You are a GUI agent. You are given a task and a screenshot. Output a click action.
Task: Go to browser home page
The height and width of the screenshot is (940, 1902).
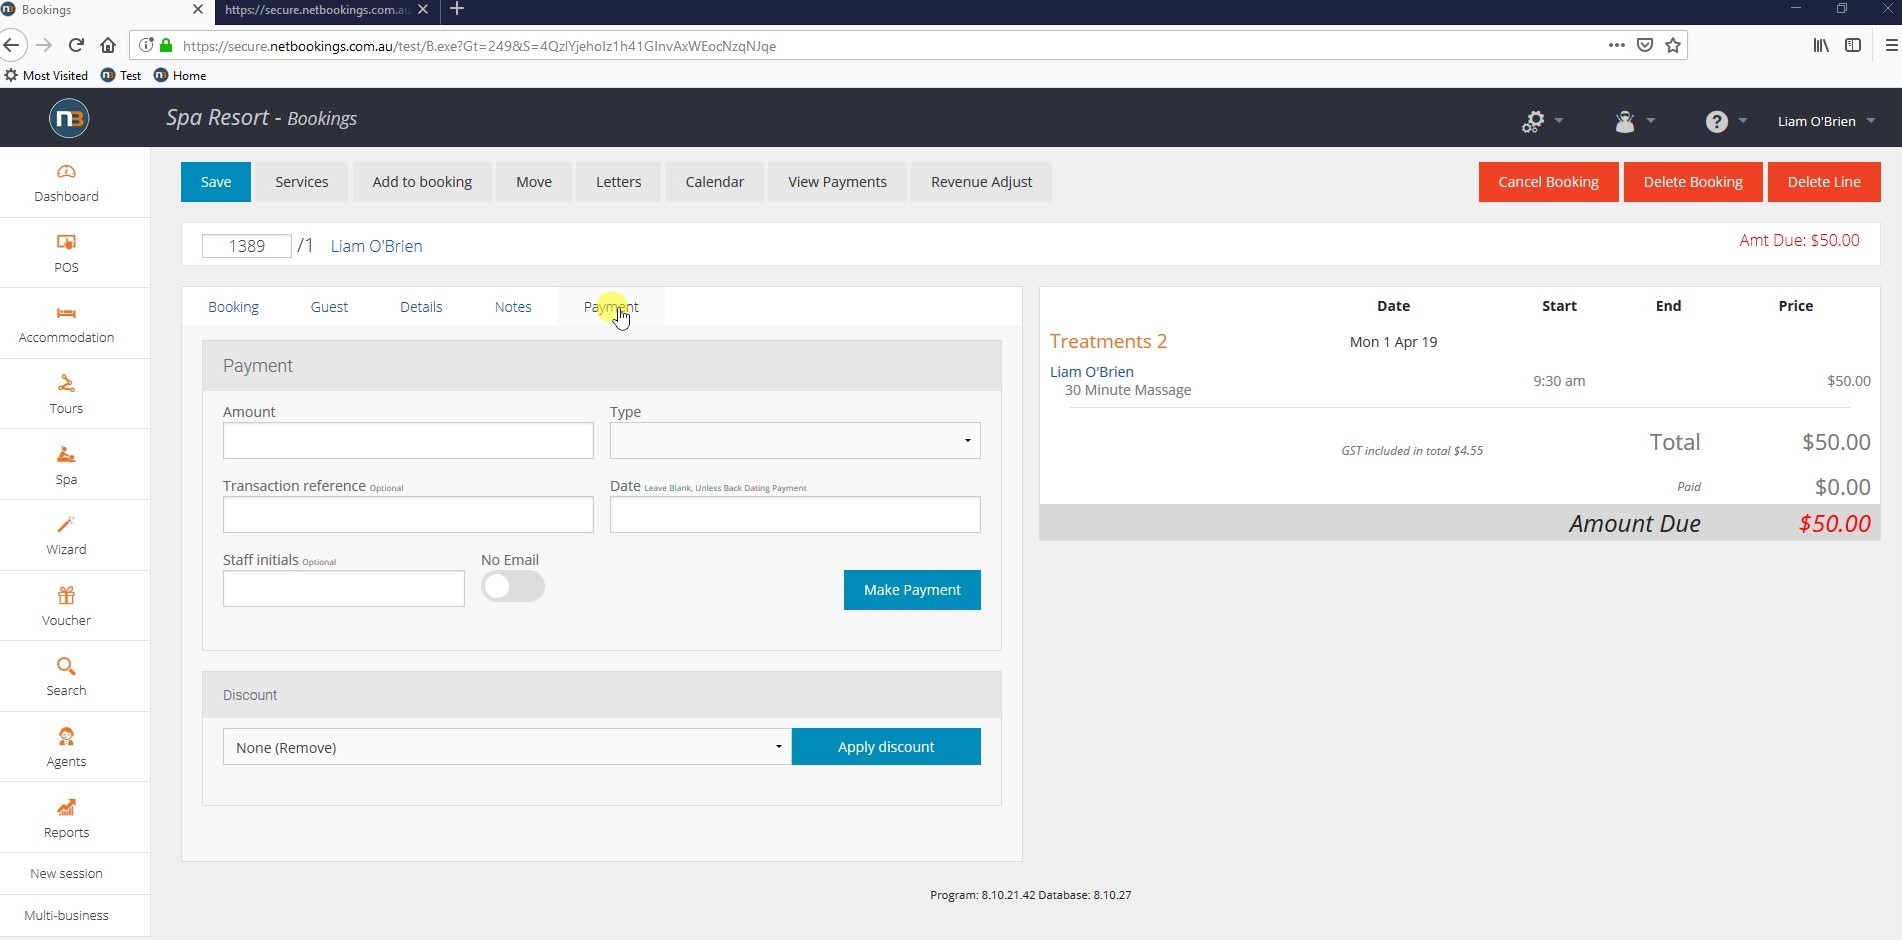click(x=108, y=45)
